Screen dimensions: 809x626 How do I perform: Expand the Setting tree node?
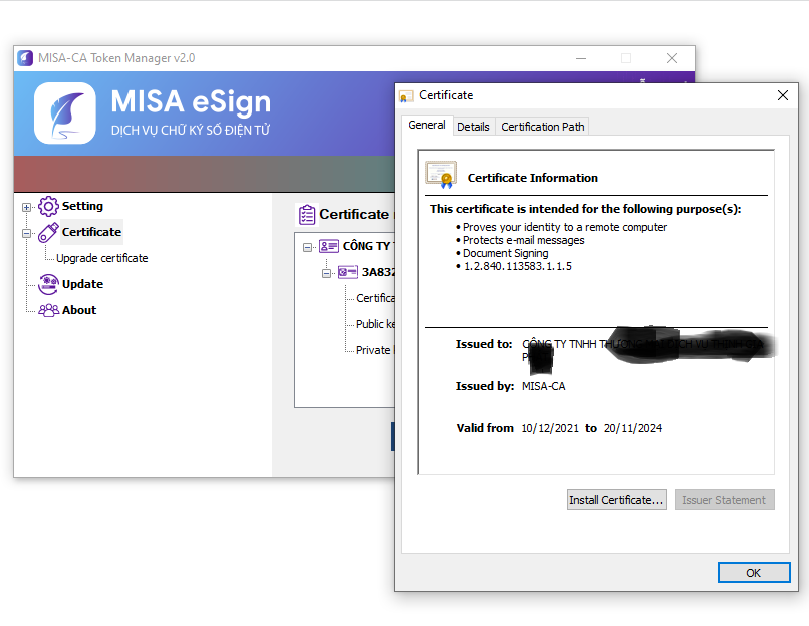pyautogui.click(x=26, y=207)
